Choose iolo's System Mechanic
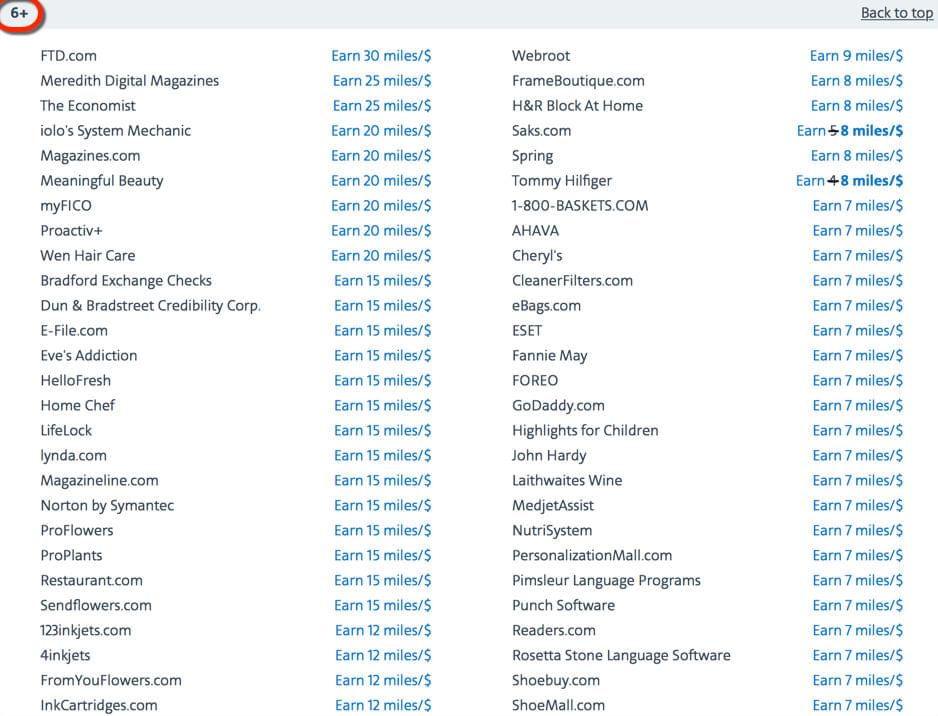Screen dimensions: 938x716 [x=115, y=131]
